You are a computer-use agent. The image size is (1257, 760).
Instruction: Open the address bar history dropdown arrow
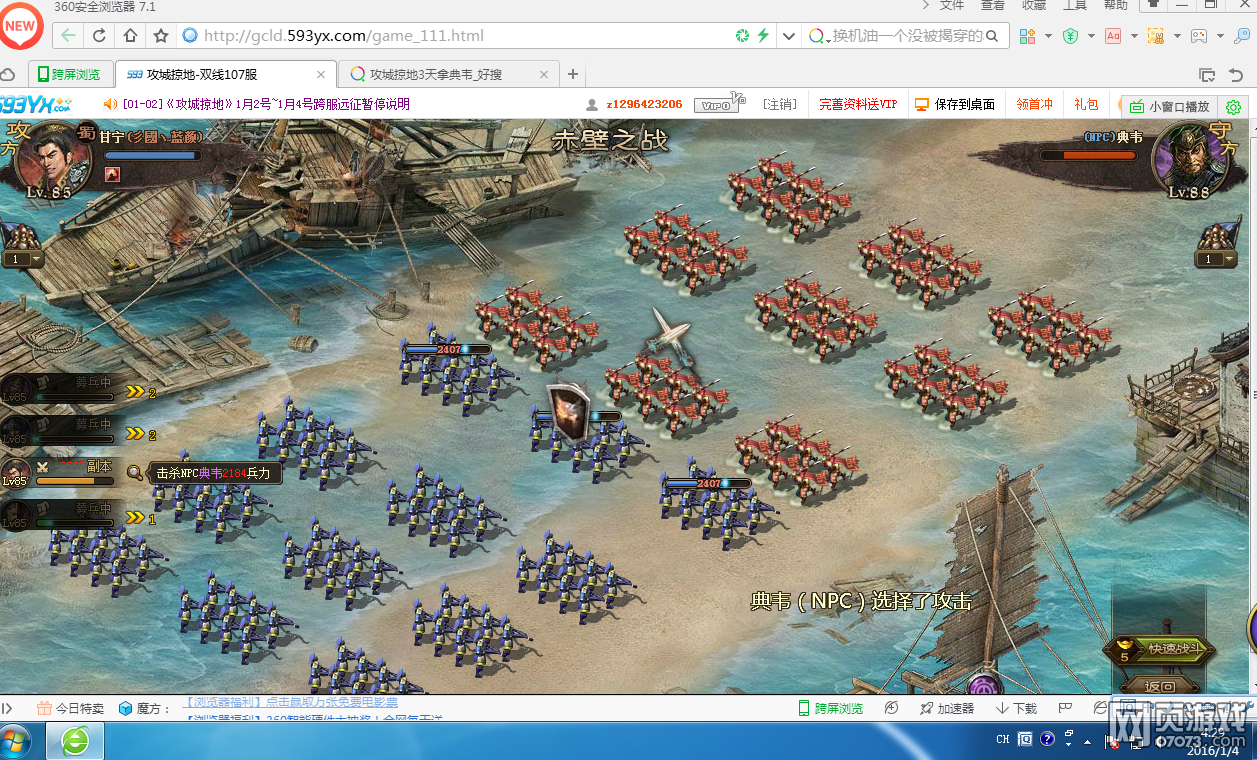coord(789,36)
